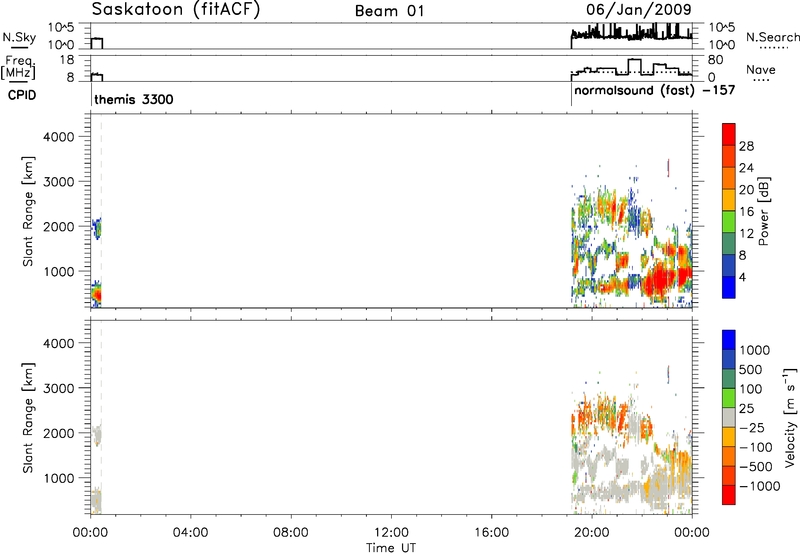The image size is (800, 554).
Task: Click the 'N.Search' legend label
Action: 772,37
